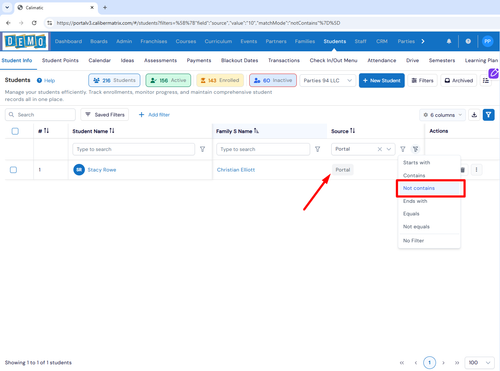The image size is (500, 371).
Task: Go to first page of results
Action: pyautogui.click(x=402, y=363)
